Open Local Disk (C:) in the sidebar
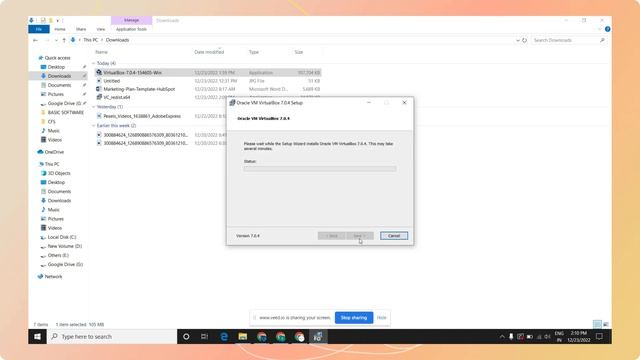This screenshot has width=640, height=360. point(58,237)
